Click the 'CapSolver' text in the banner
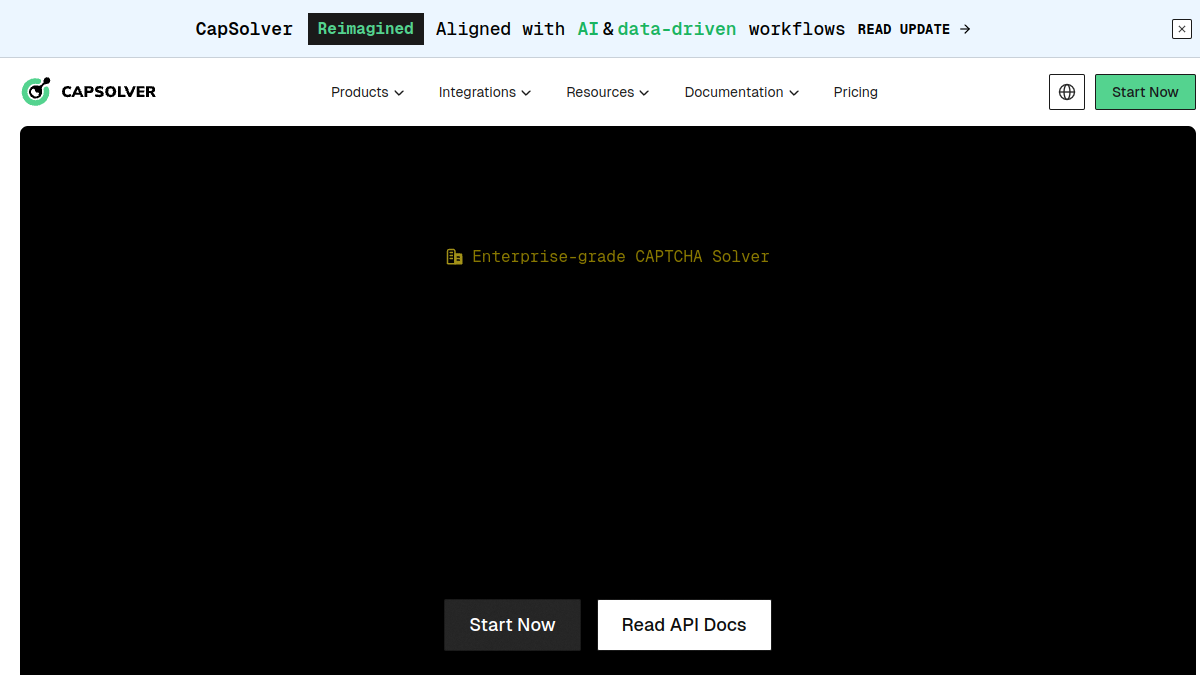The width and height of the screenshot is (1200, 675). coord(244,29)
